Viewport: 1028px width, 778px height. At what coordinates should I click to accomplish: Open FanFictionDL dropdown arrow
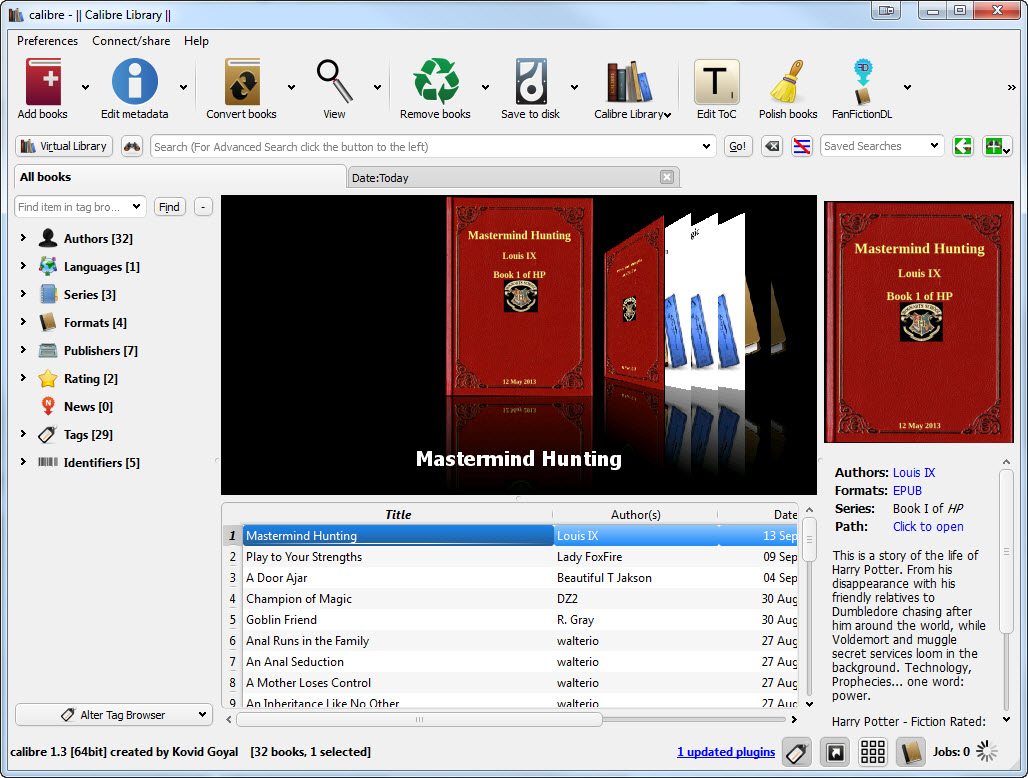click(x=907, y=87)
